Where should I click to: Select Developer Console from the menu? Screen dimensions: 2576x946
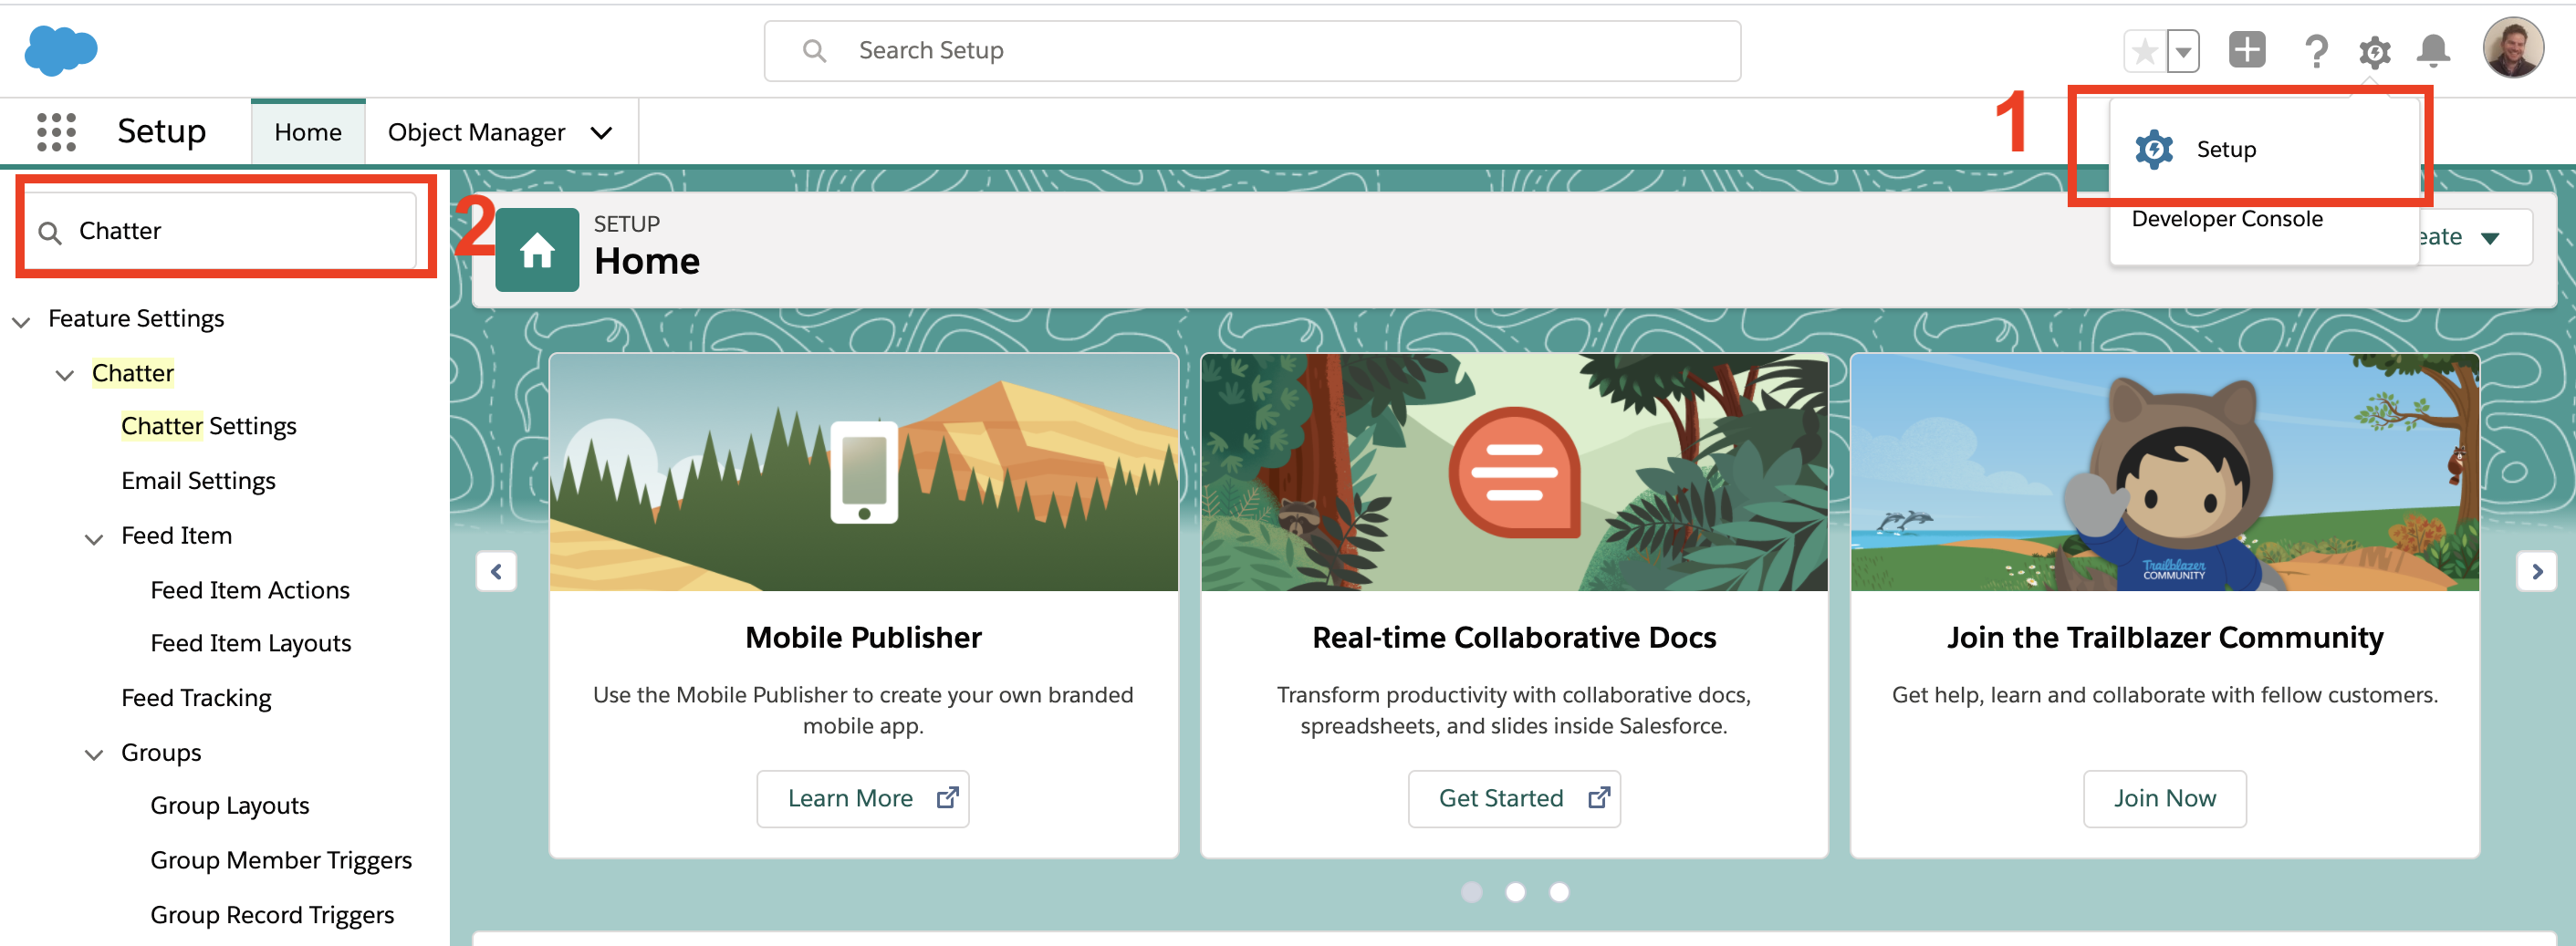(2226, 219)
